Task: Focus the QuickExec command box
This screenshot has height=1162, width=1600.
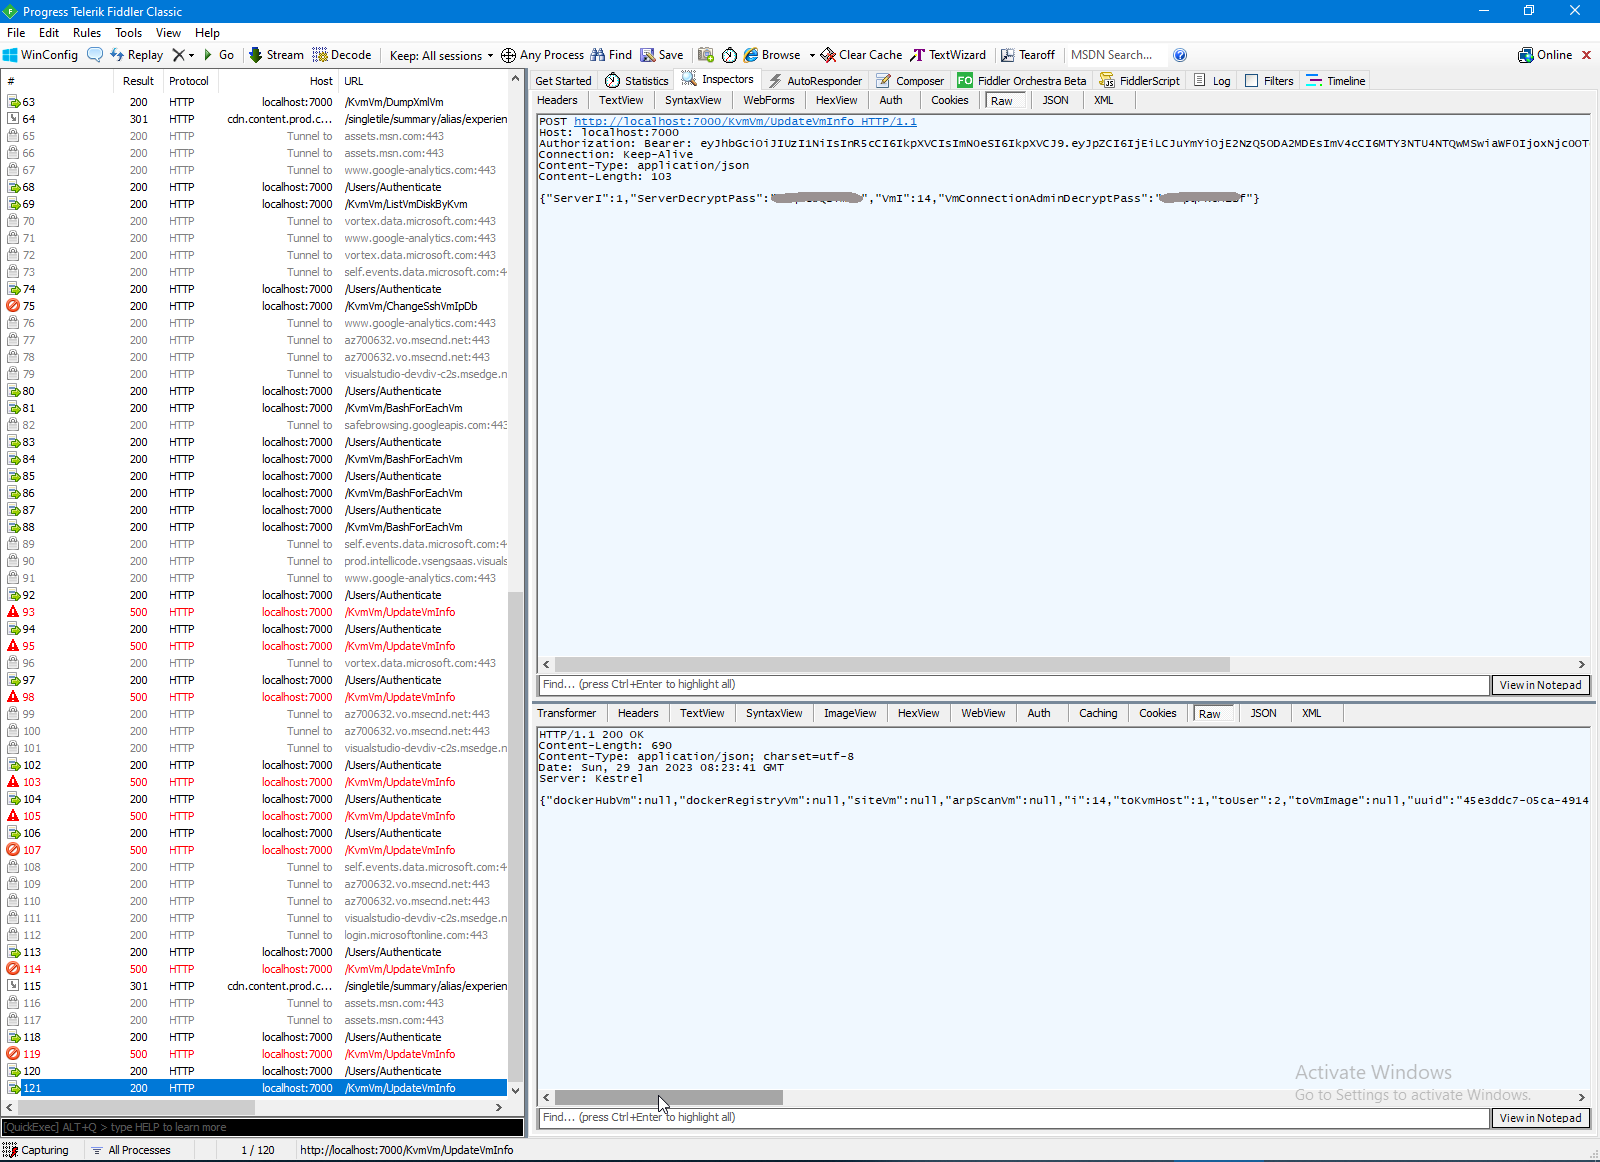Action: pyautogui.click(x=262, y=1127)
